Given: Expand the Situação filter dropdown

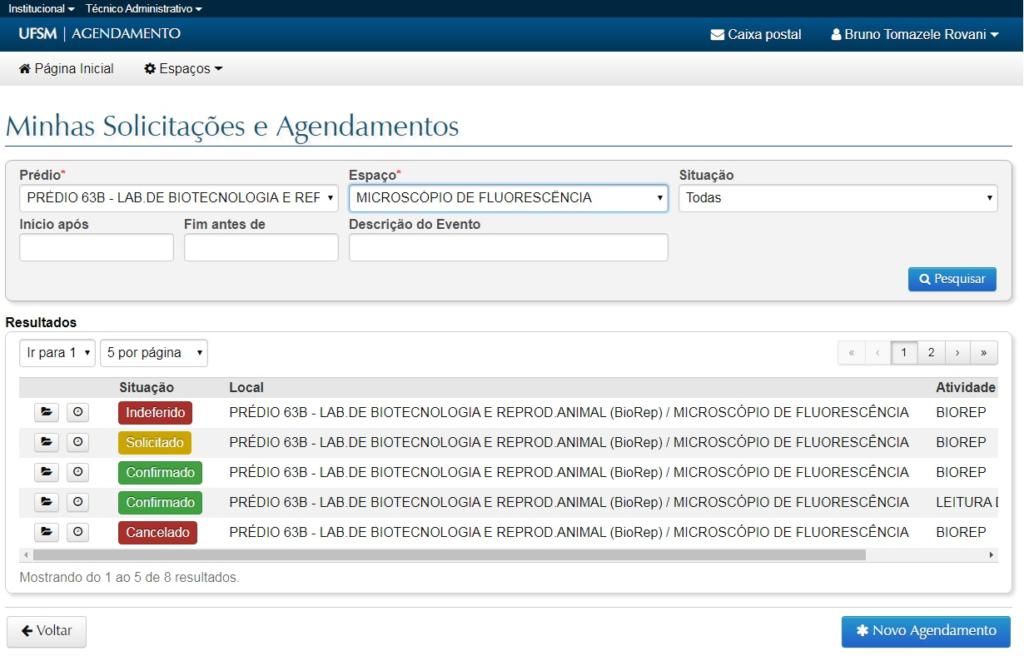Looking at the screenshot, I should pos(838,198).
